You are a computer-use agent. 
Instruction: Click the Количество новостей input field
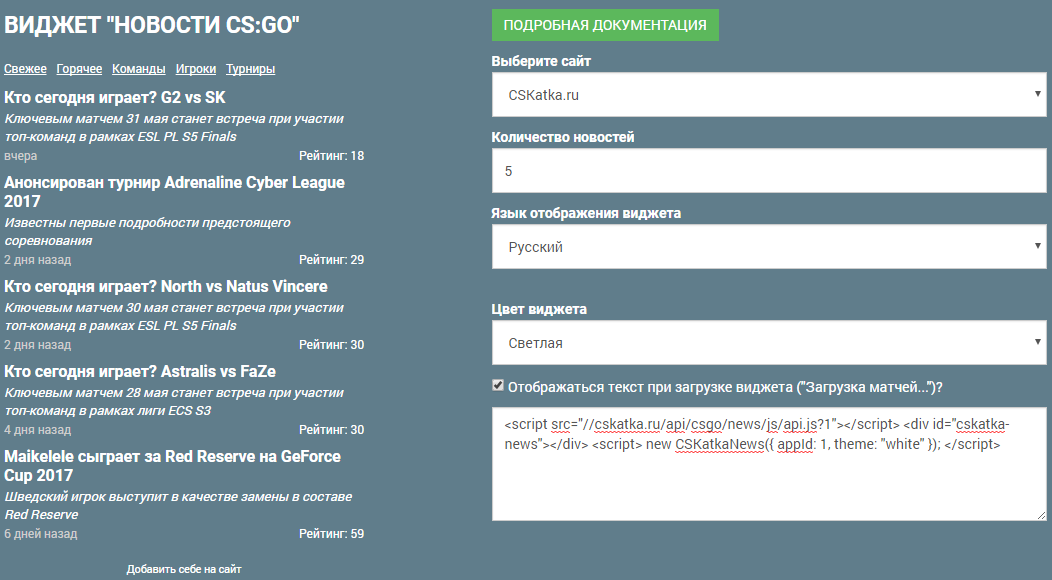click(x=769, y=171)
